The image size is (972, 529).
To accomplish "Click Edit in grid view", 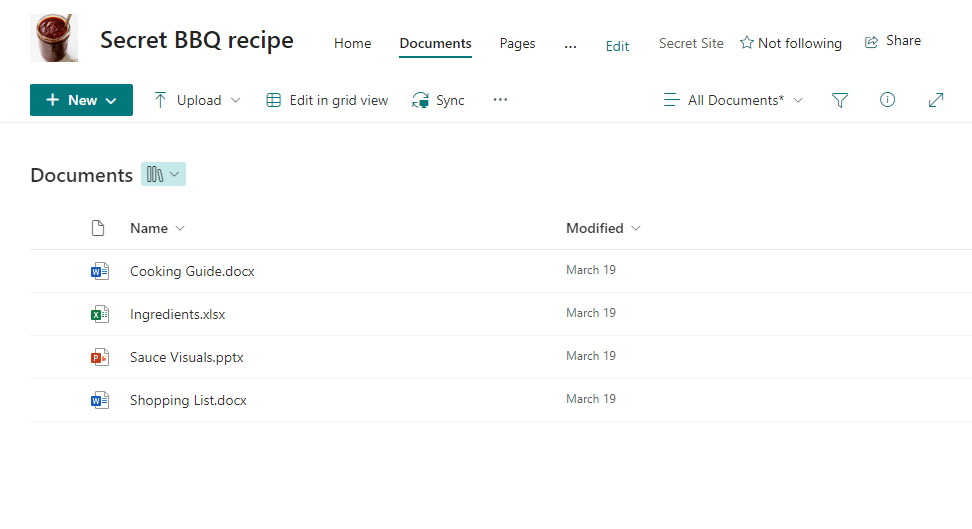I will (327, 100).
